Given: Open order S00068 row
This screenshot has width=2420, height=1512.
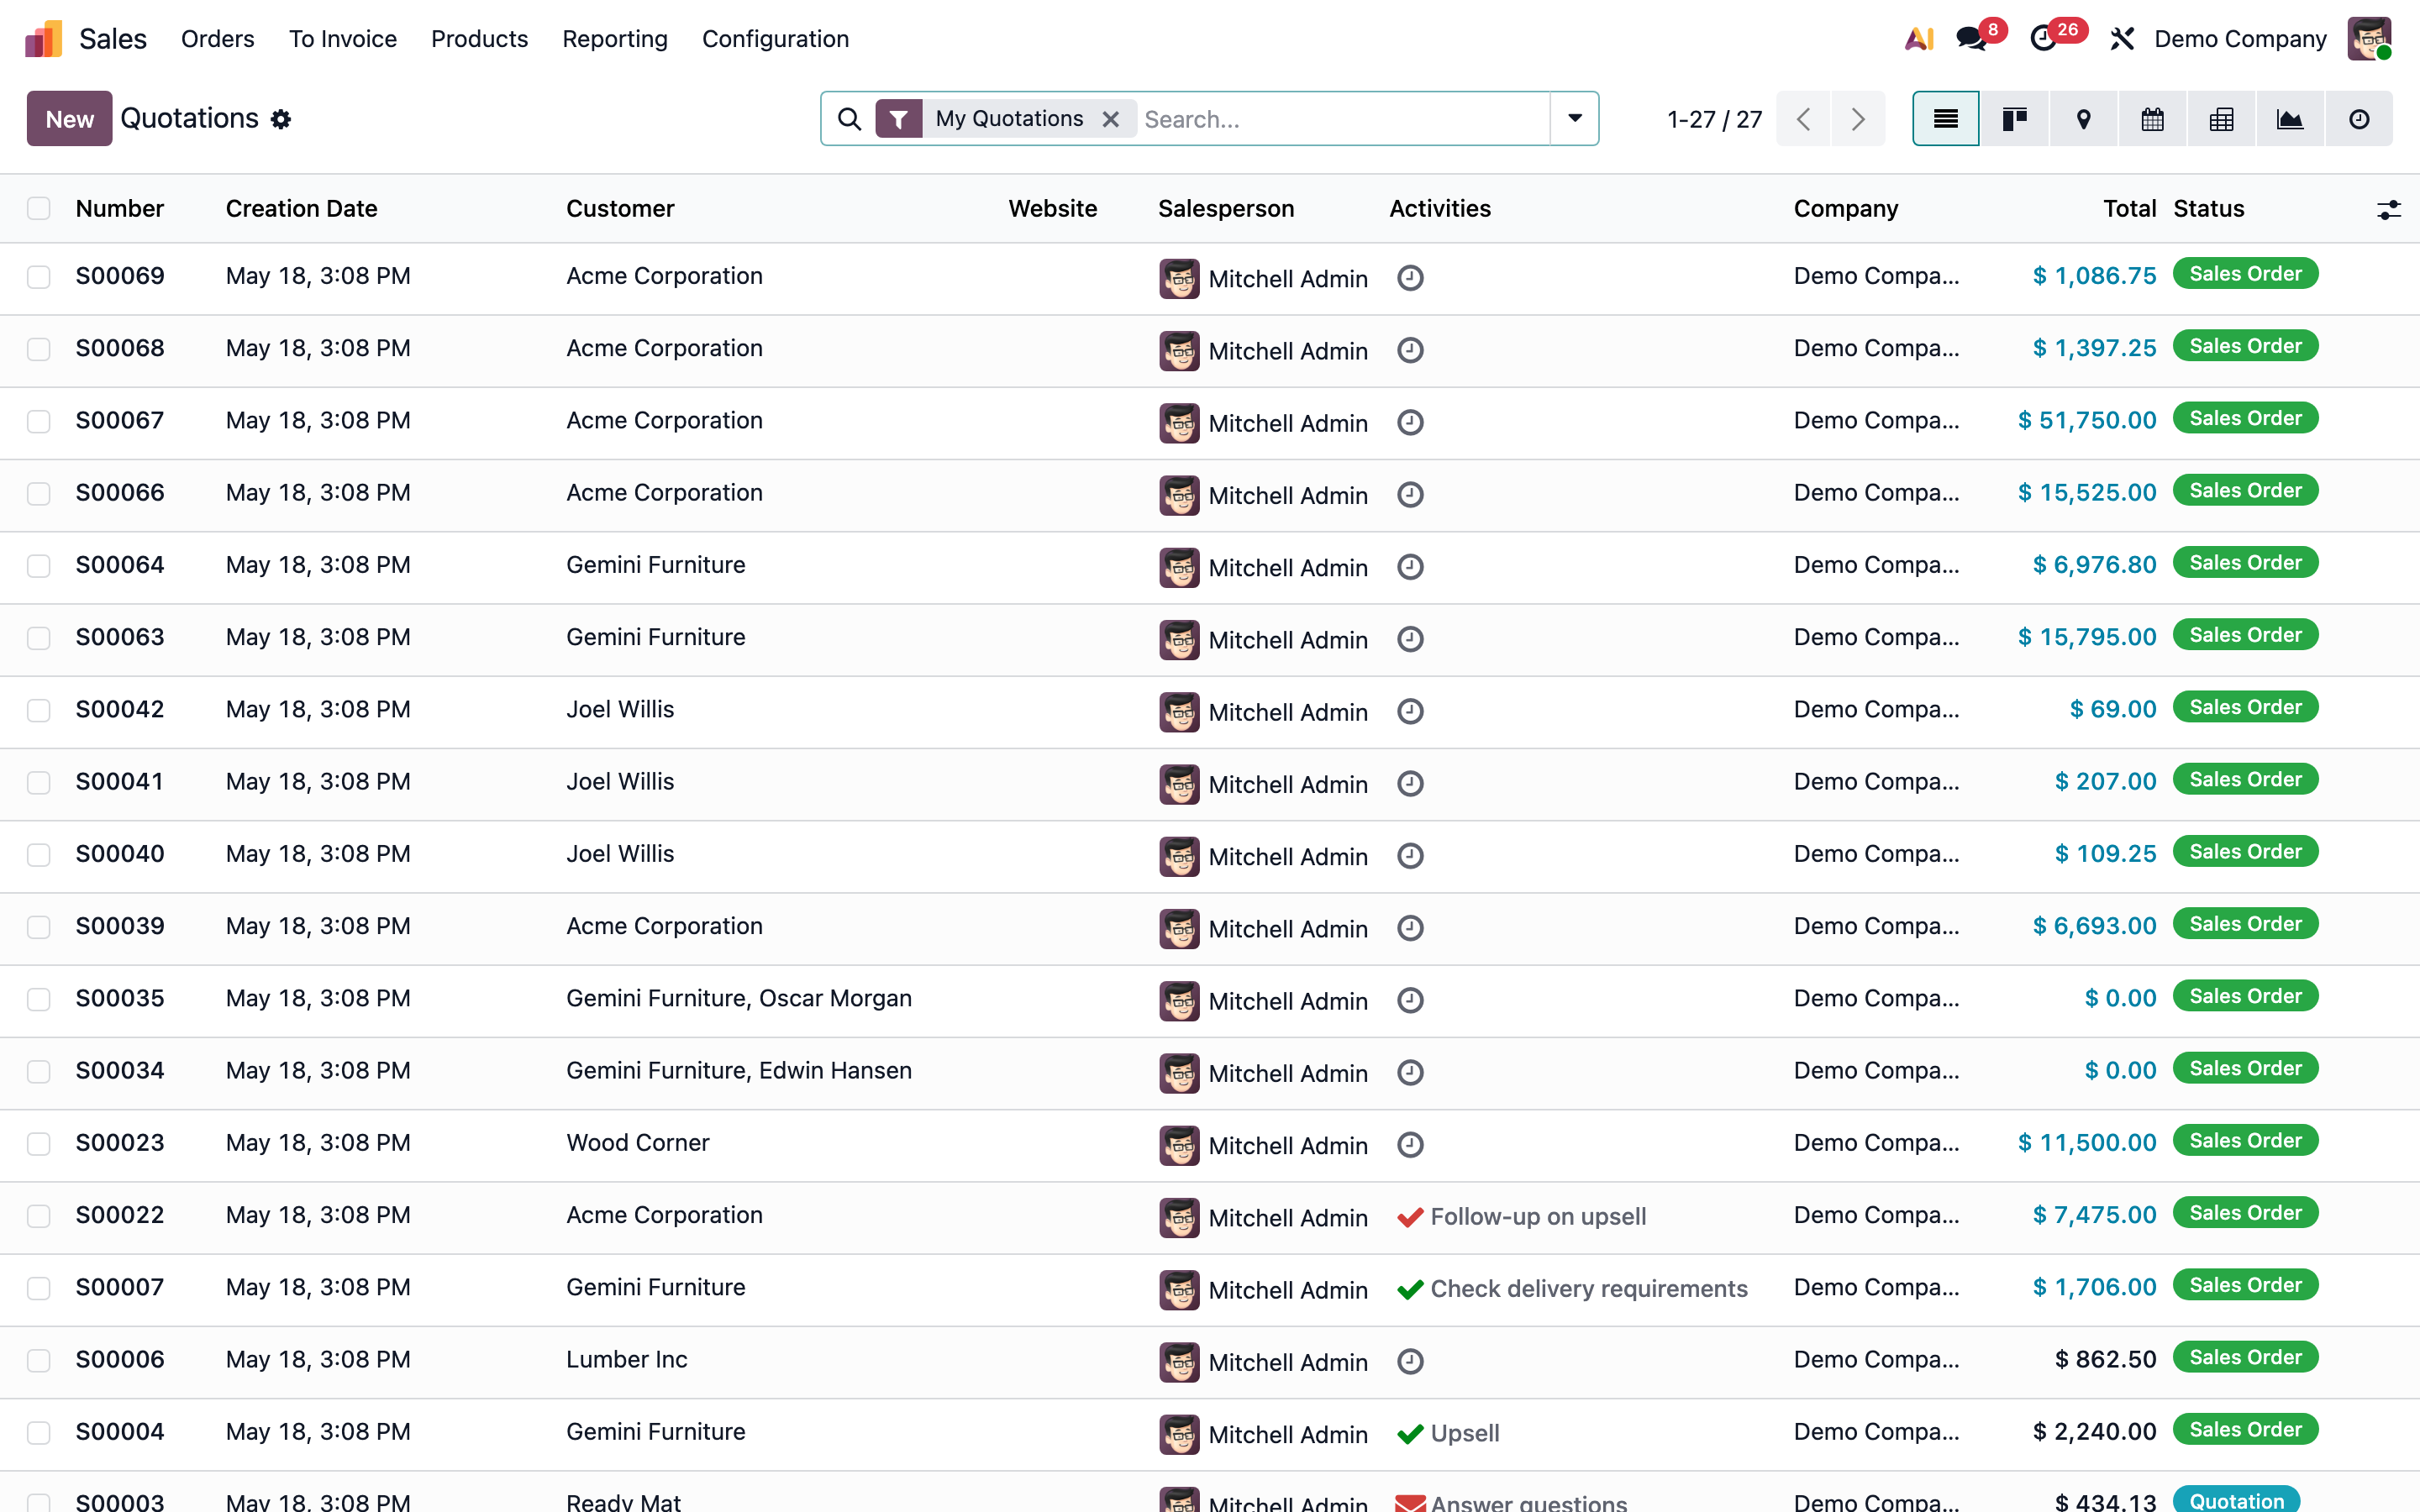Looking at the screenshot, I should pyautogui.click(x=1210, y=350).
